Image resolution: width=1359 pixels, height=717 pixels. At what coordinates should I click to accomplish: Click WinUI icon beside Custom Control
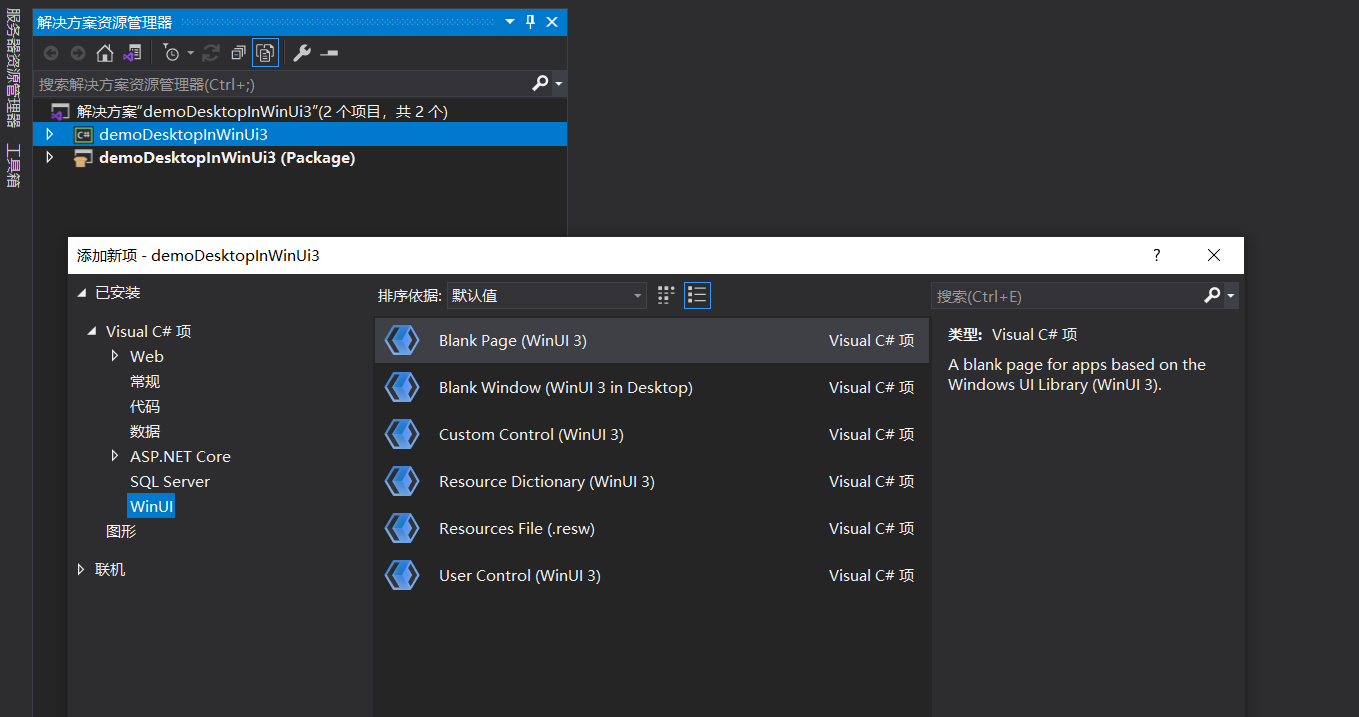coord(402,434)
